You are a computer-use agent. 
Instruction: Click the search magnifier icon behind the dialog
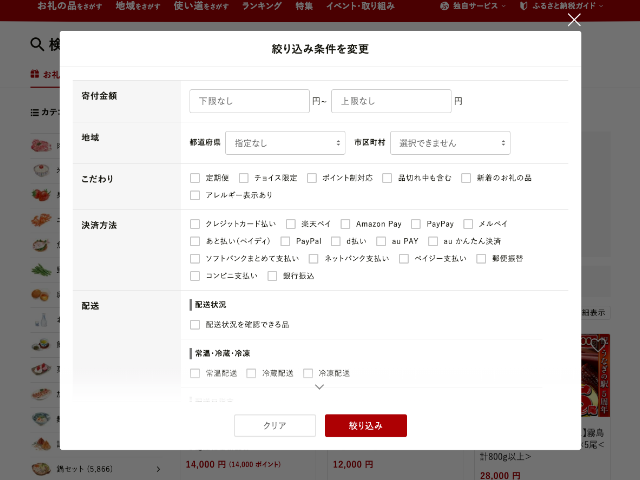coord(37,44)
